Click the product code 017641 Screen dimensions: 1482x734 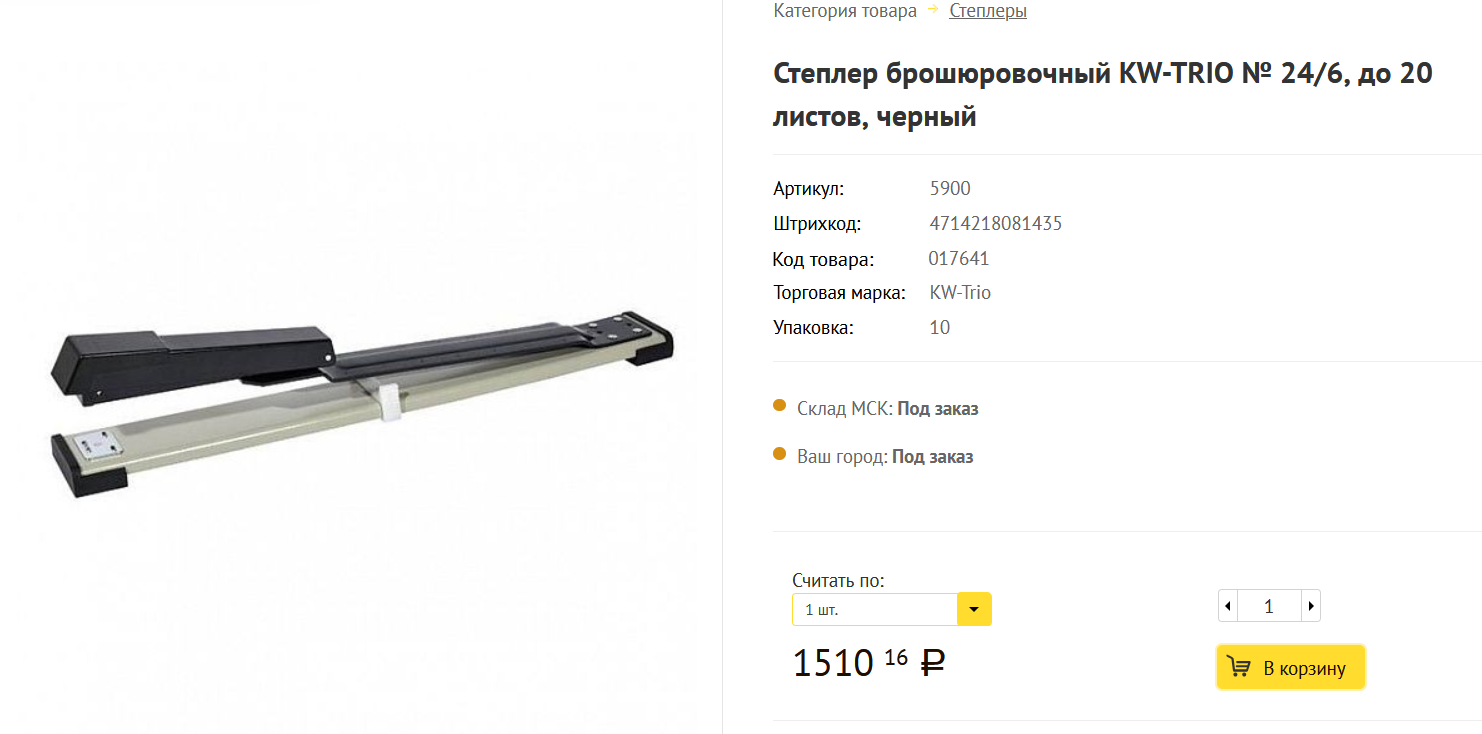(959, 258)
